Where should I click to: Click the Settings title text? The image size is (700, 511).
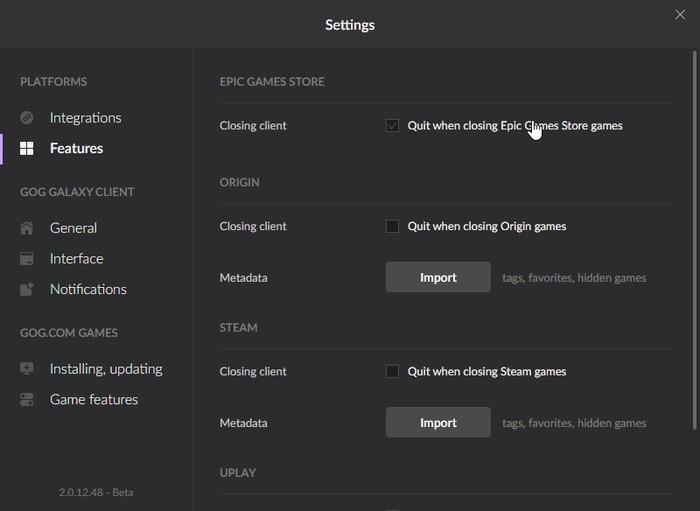click(x=350, y=25)
